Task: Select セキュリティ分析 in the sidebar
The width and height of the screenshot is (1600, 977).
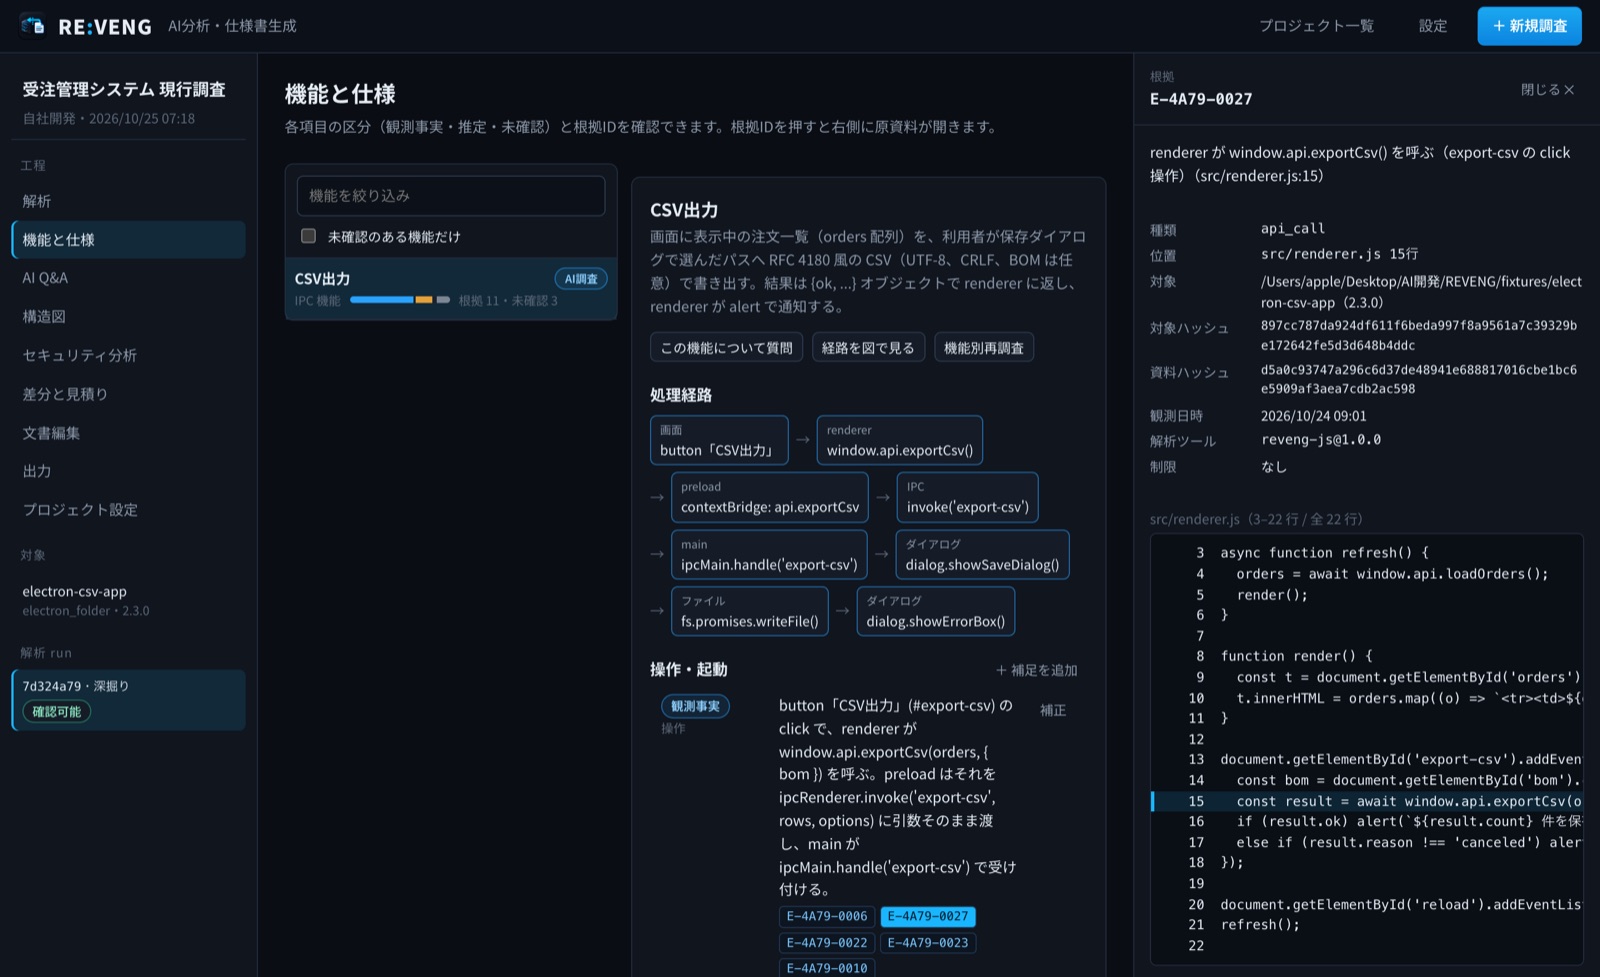Action: pos(128,356)
